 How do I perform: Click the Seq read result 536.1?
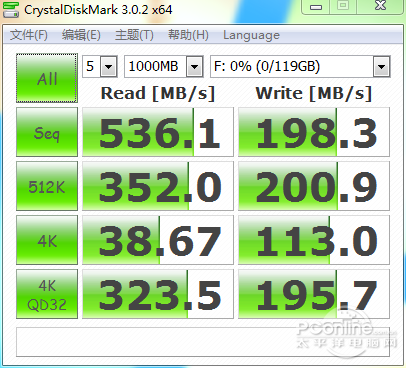coord(158,132)
